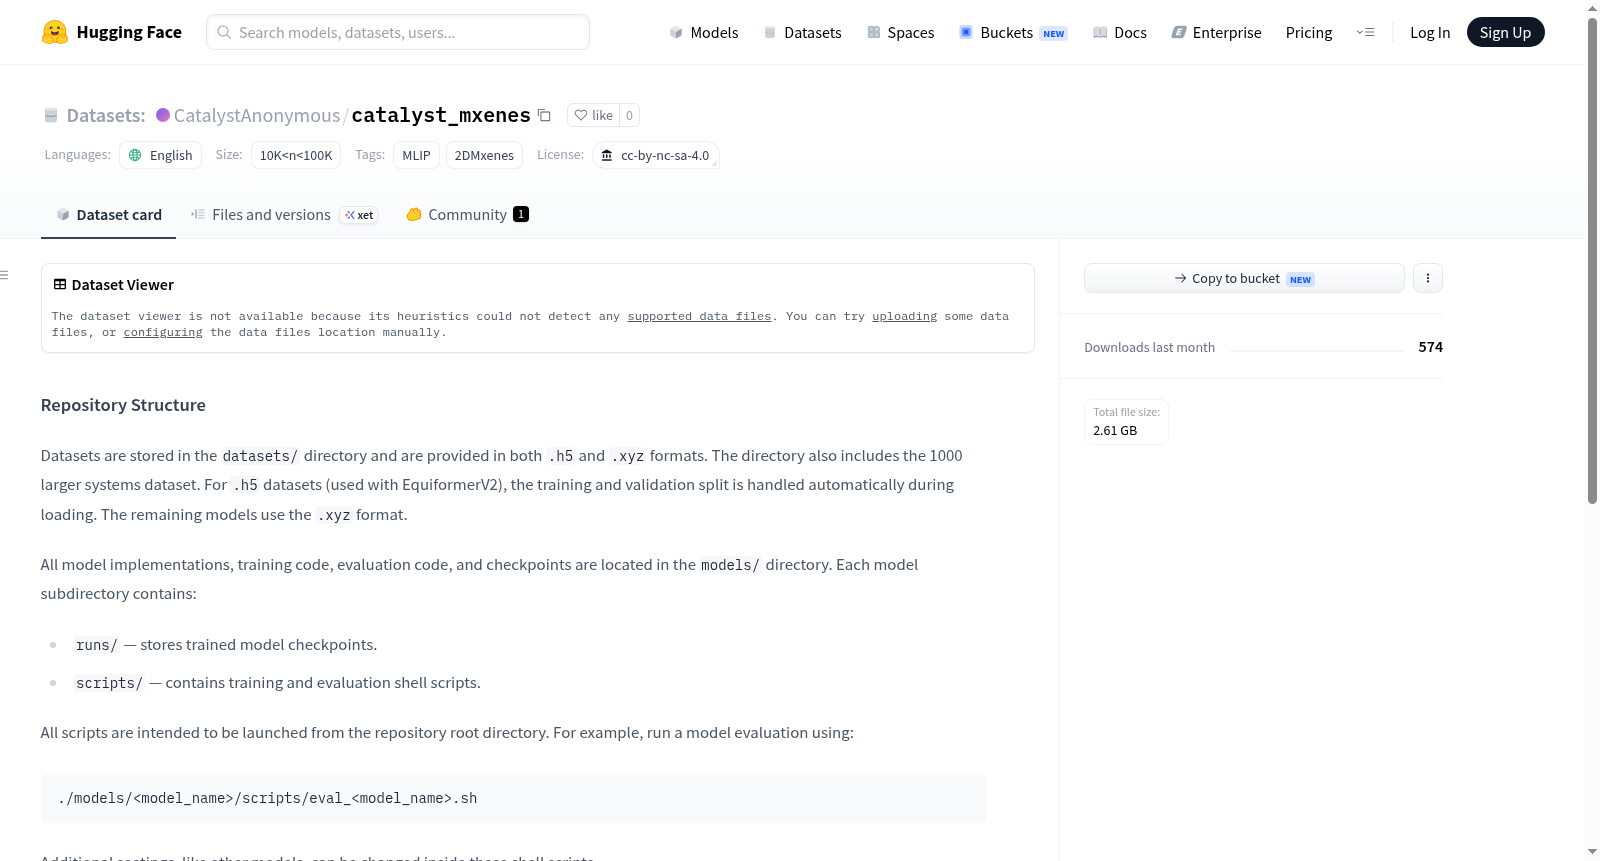Open the CatalystAnonymous profile link

pyautogui.click(x=257, y=115)
